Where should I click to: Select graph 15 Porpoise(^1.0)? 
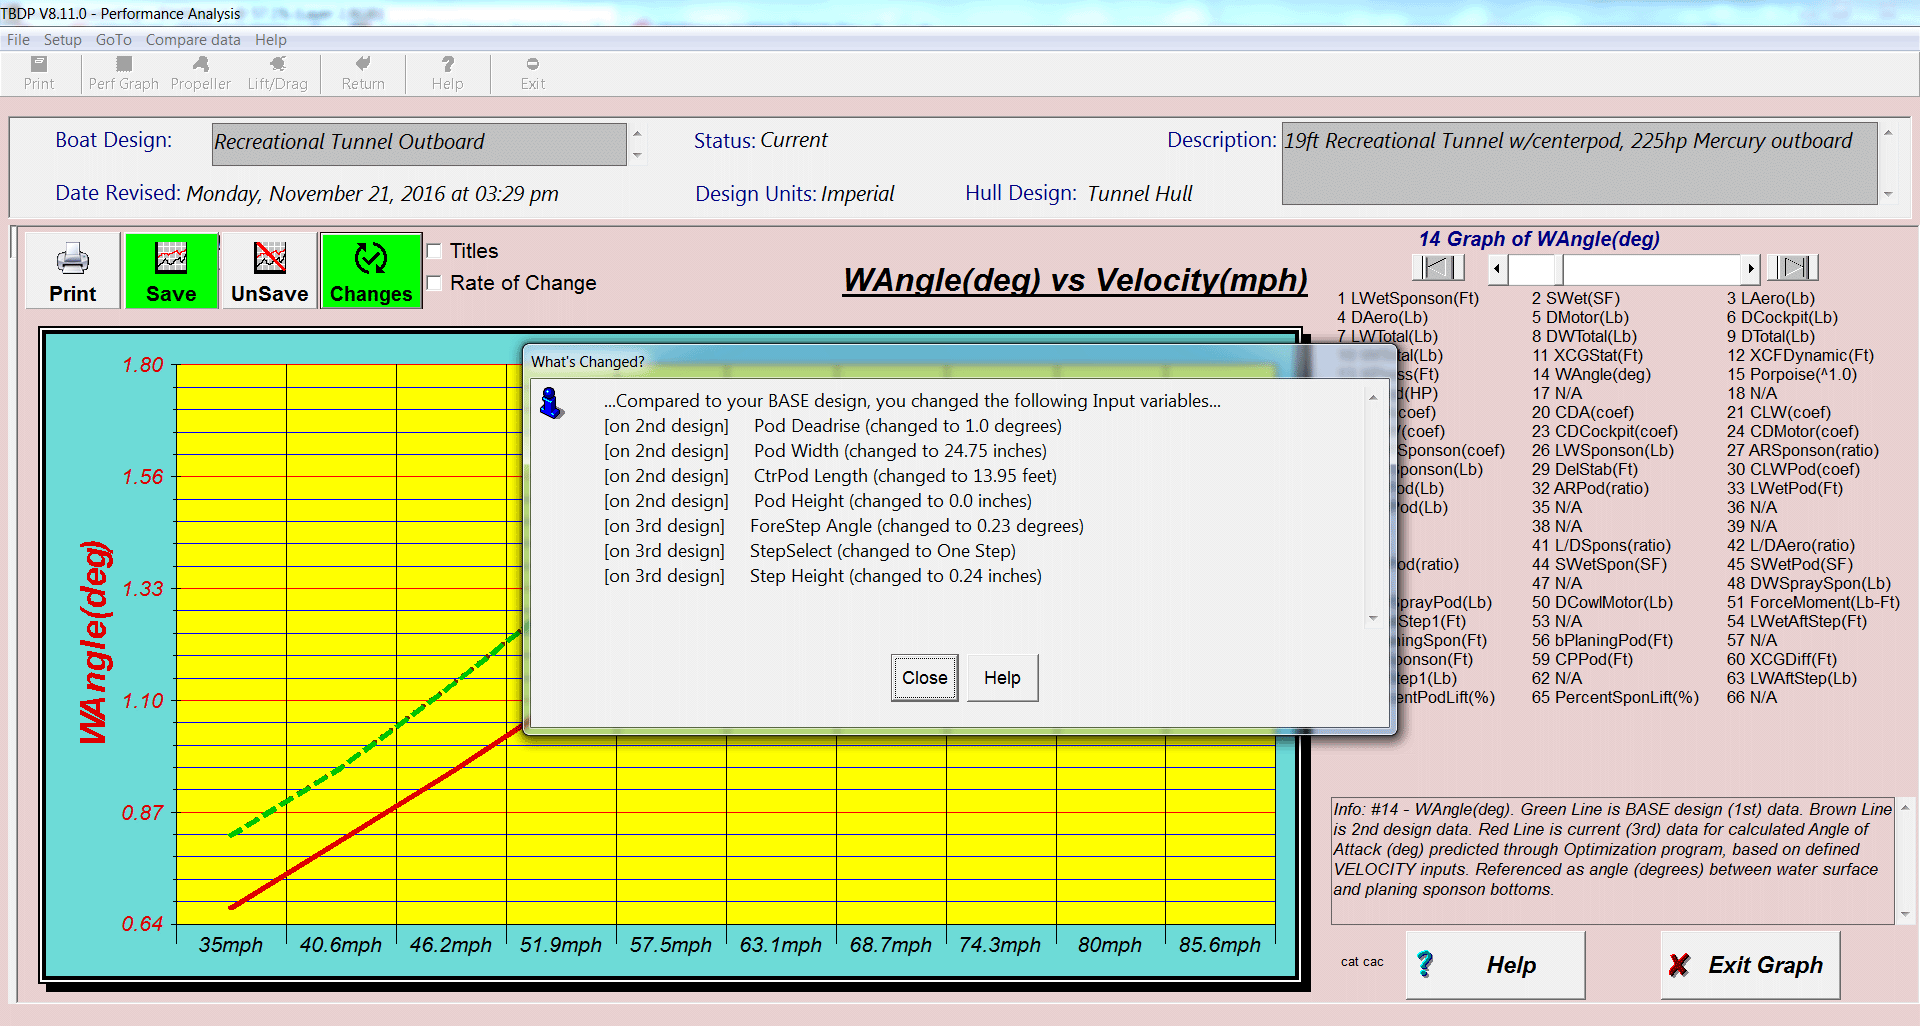(x=1791, y=374)
